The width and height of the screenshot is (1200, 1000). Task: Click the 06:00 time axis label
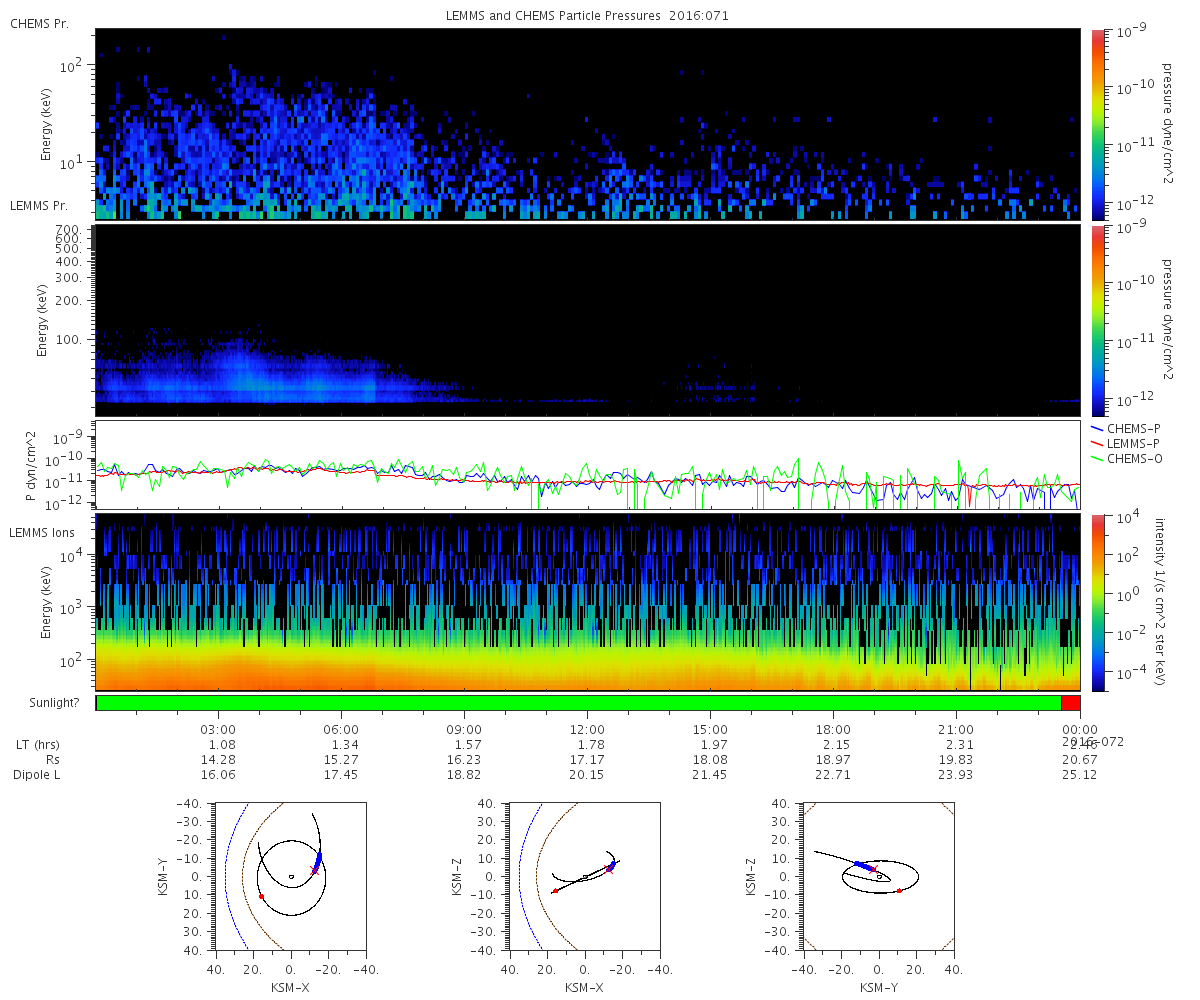point(341,730)
